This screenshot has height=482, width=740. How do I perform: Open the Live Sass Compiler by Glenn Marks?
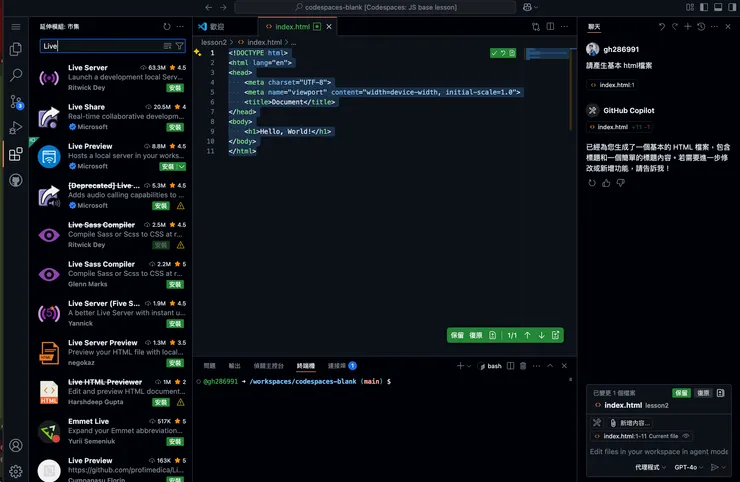pos(112,274)
